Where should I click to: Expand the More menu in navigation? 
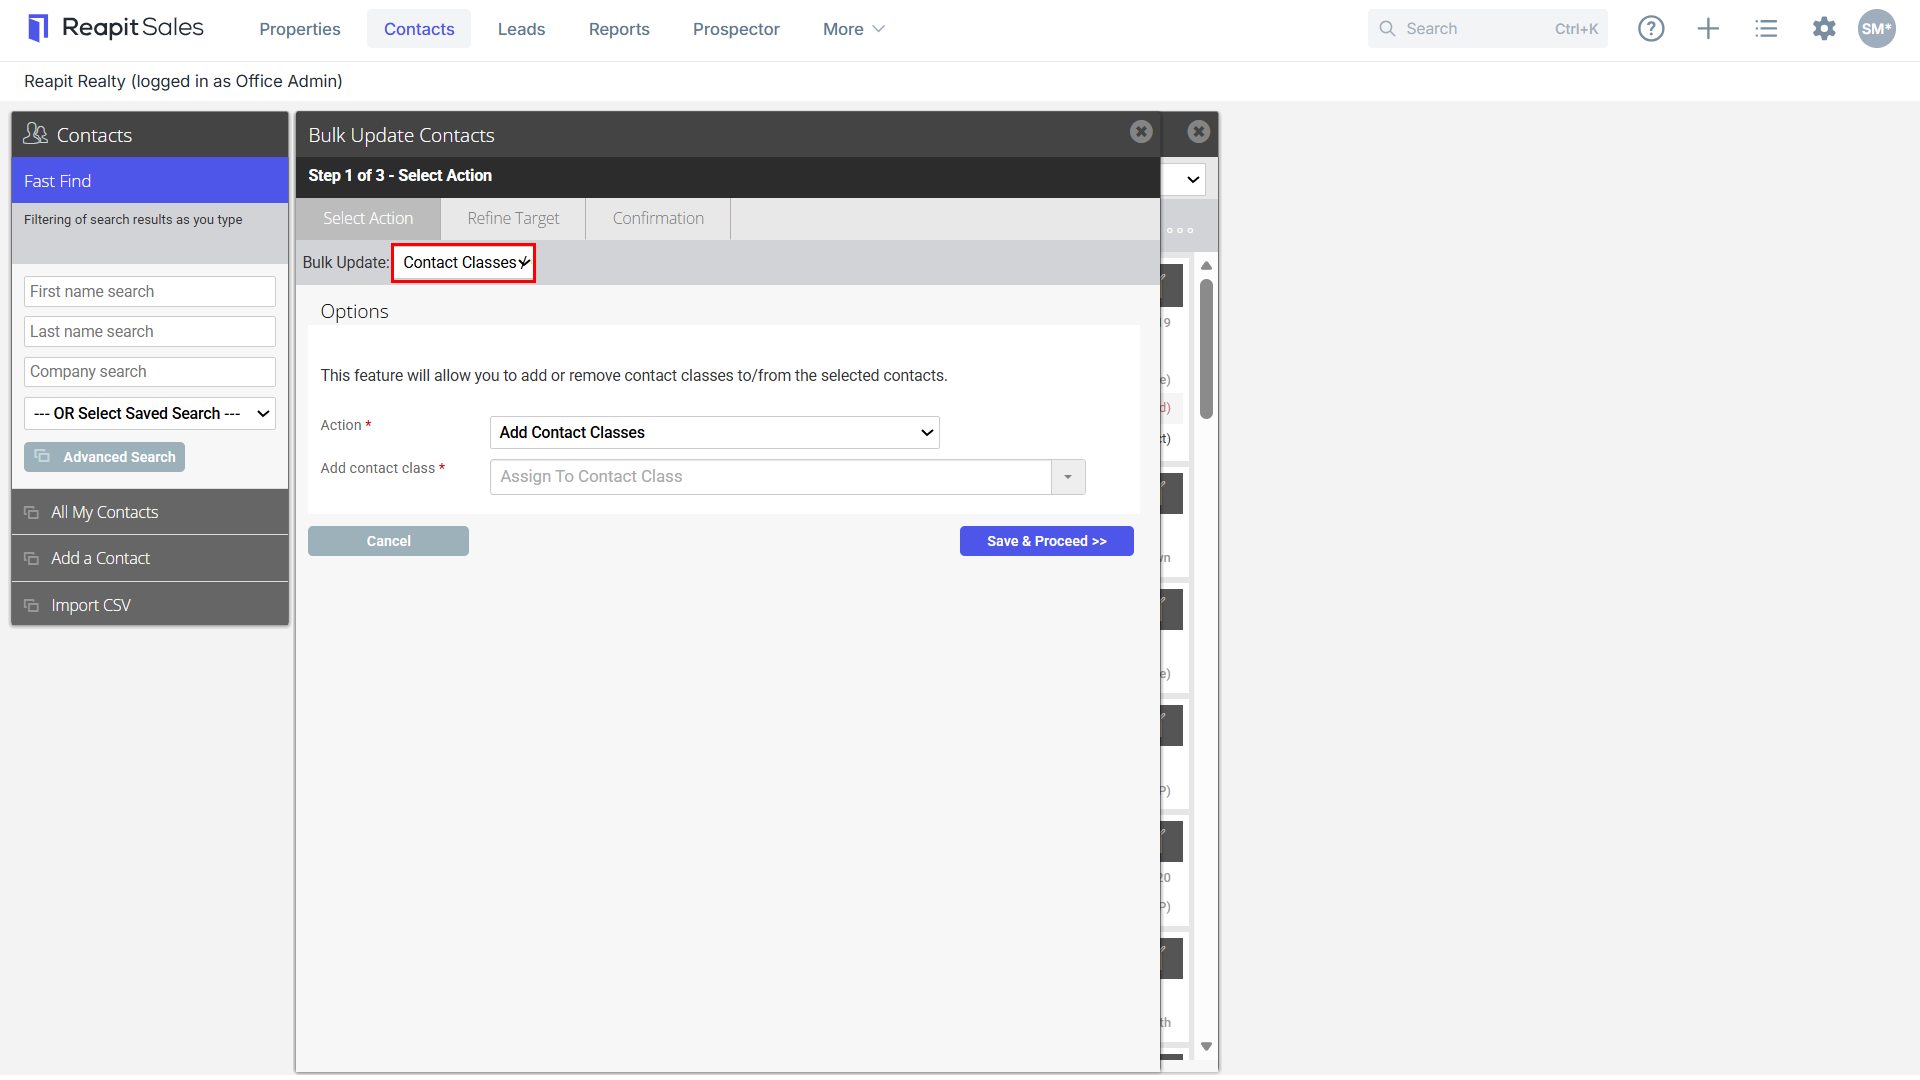coord(853,29)
